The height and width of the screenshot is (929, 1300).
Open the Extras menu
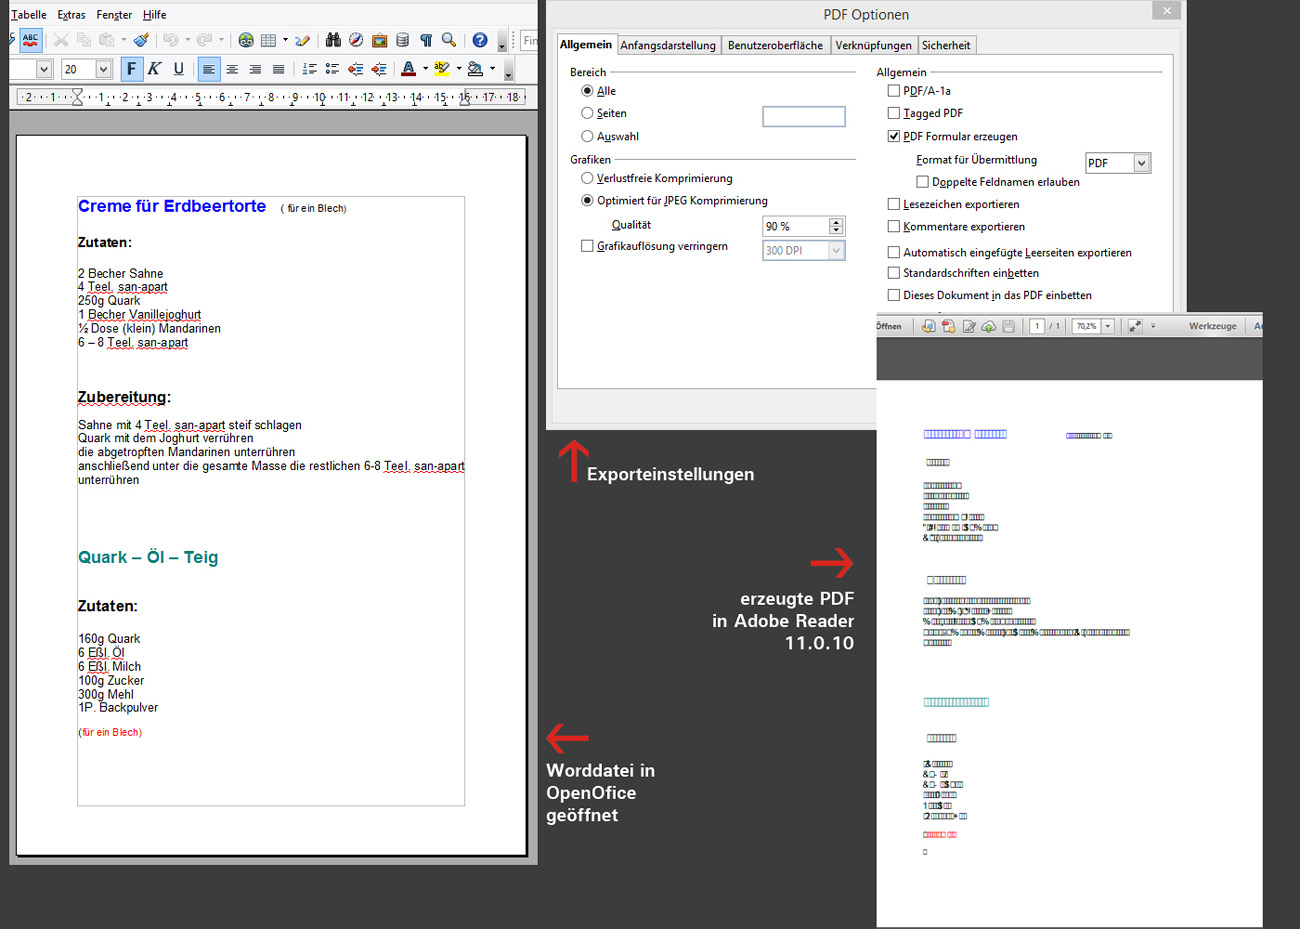[71, 15]
